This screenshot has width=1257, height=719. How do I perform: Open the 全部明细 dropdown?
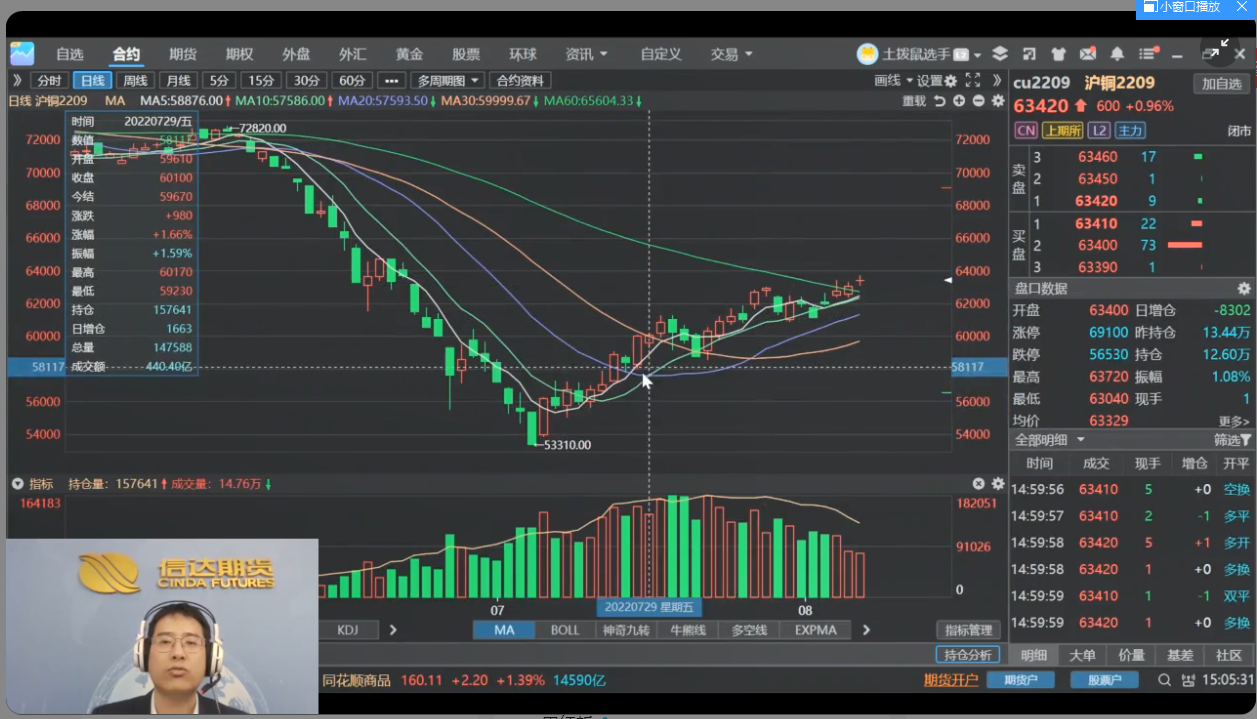[x=1050, y=440]
